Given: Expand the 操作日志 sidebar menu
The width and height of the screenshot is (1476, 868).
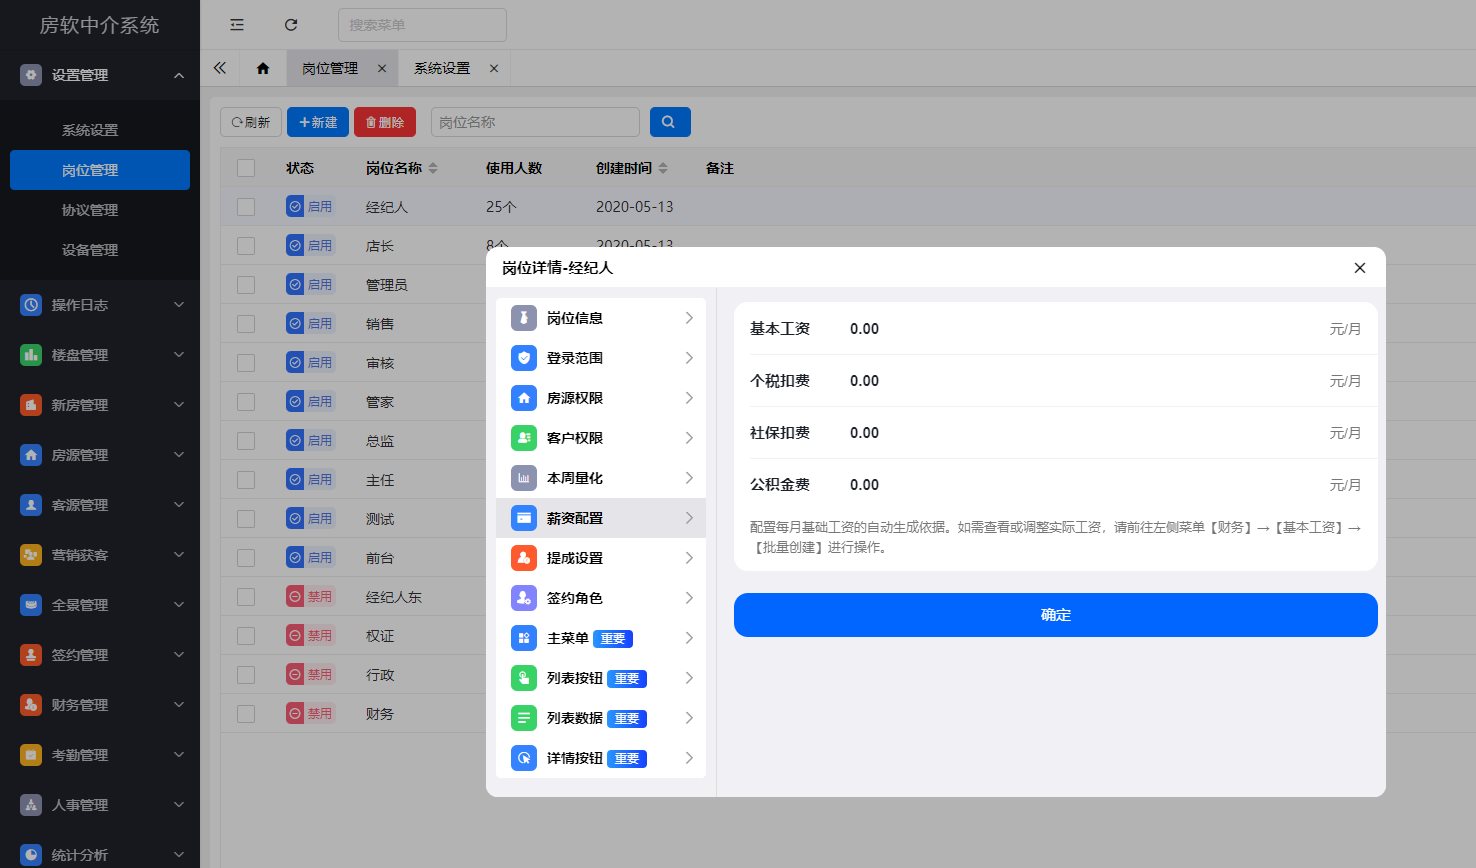Looking at the screenshot, I should coord(100,305).
